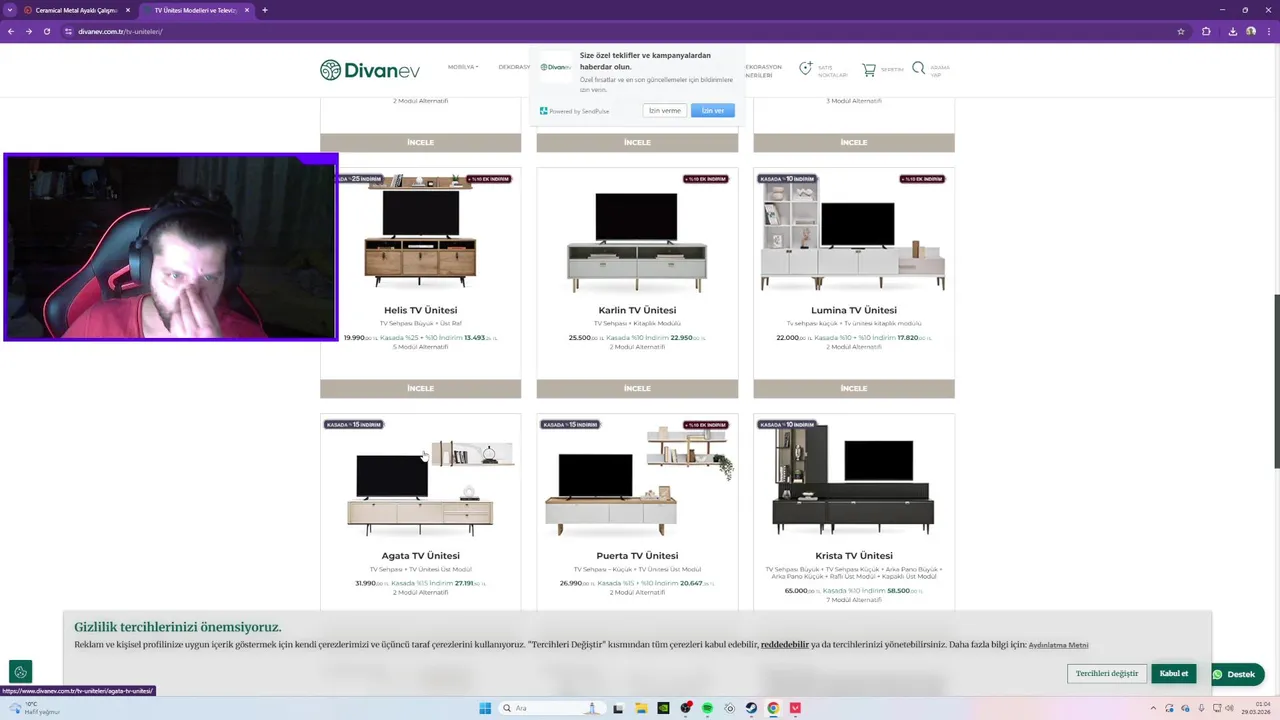Click the page vertical scrollbar thumb
This screenshot has width=1280, height=720.
1276,381
